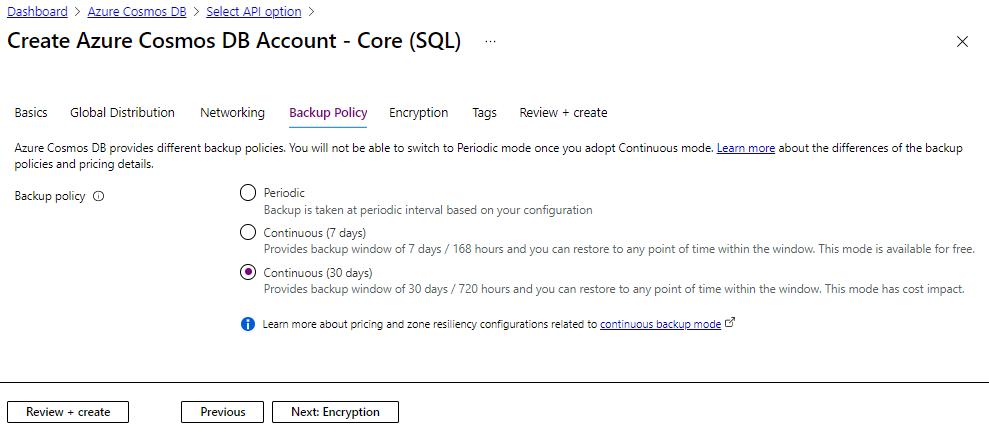Close the Create Cosmos DB Account pane
Image resolution: width=989 pixels, height=437 pixels.
[x=962, y=42]
